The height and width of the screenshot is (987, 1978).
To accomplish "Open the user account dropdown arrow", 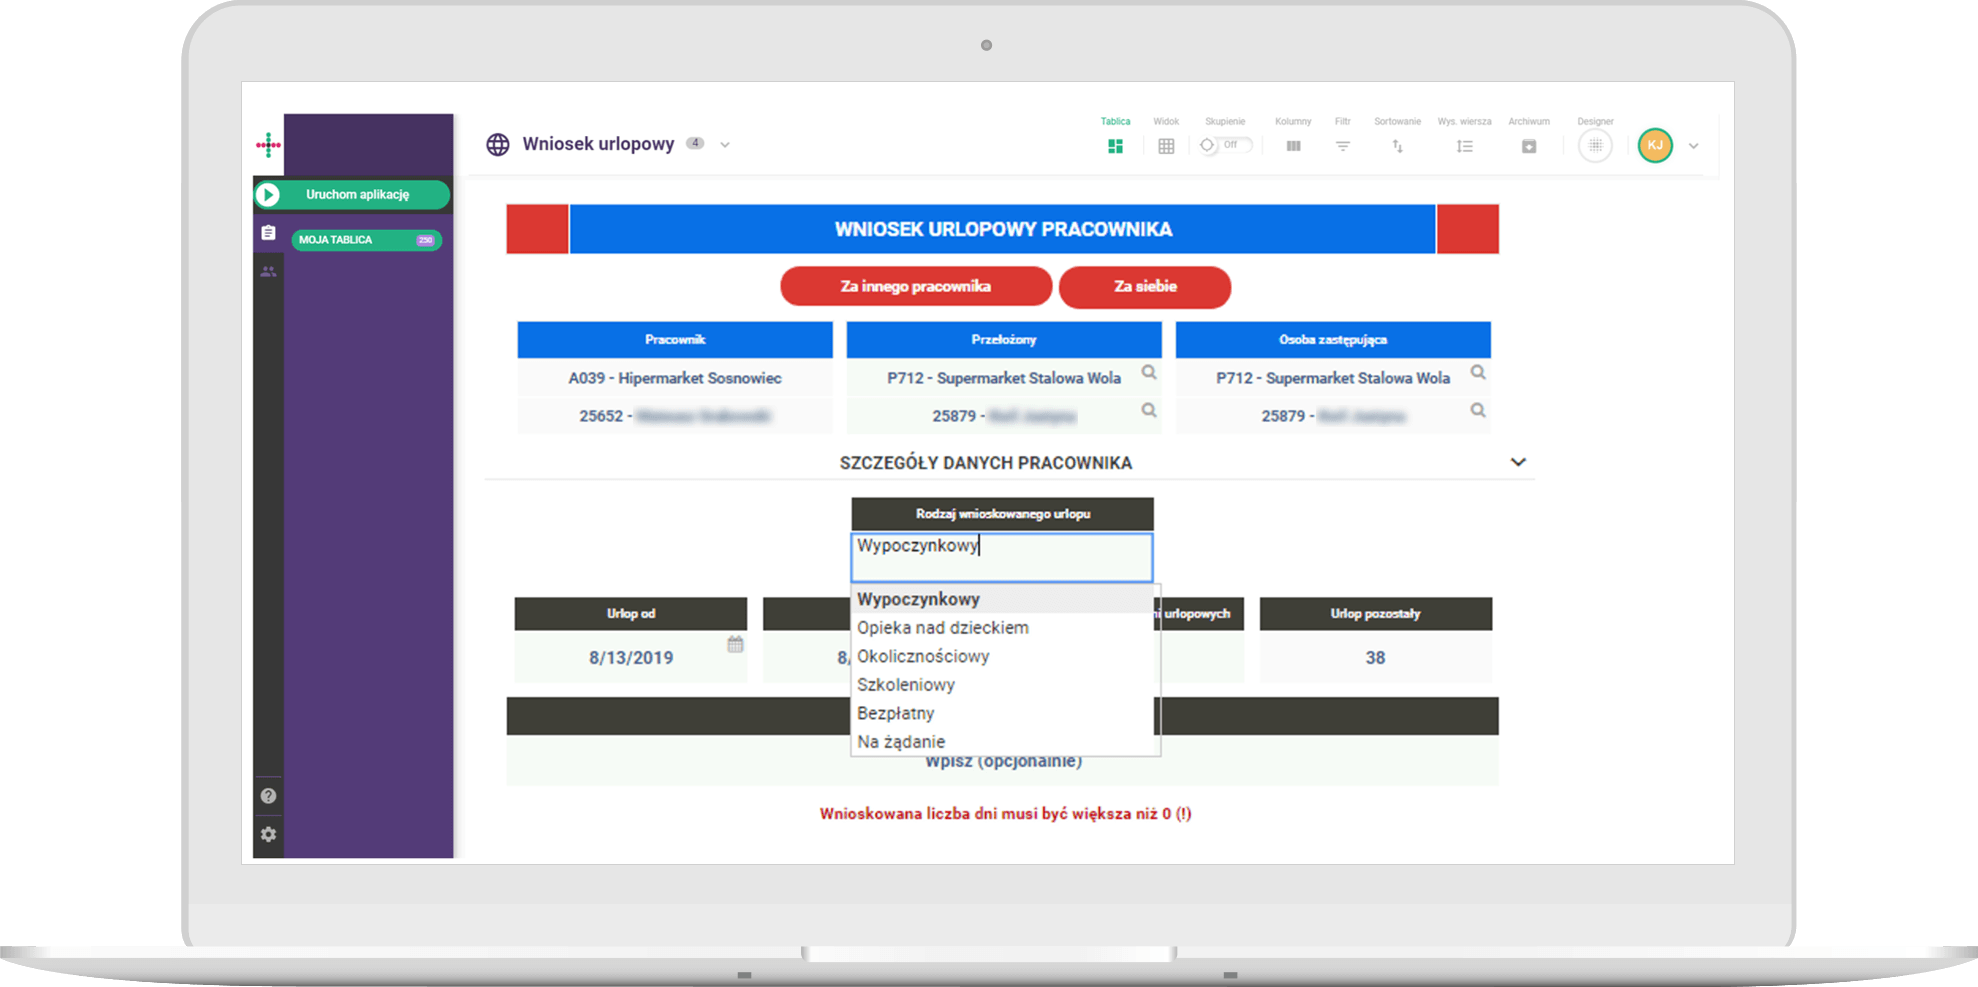I will (x=1693, y=146).
